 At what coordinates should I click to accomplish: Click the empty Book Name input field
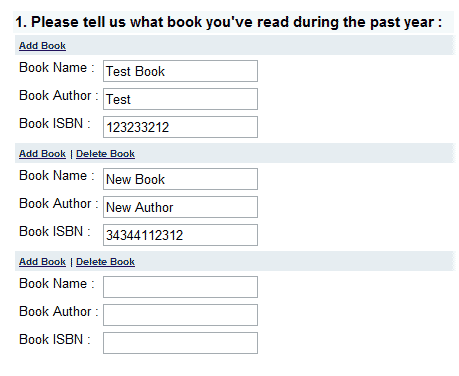(x=180, y=287)
